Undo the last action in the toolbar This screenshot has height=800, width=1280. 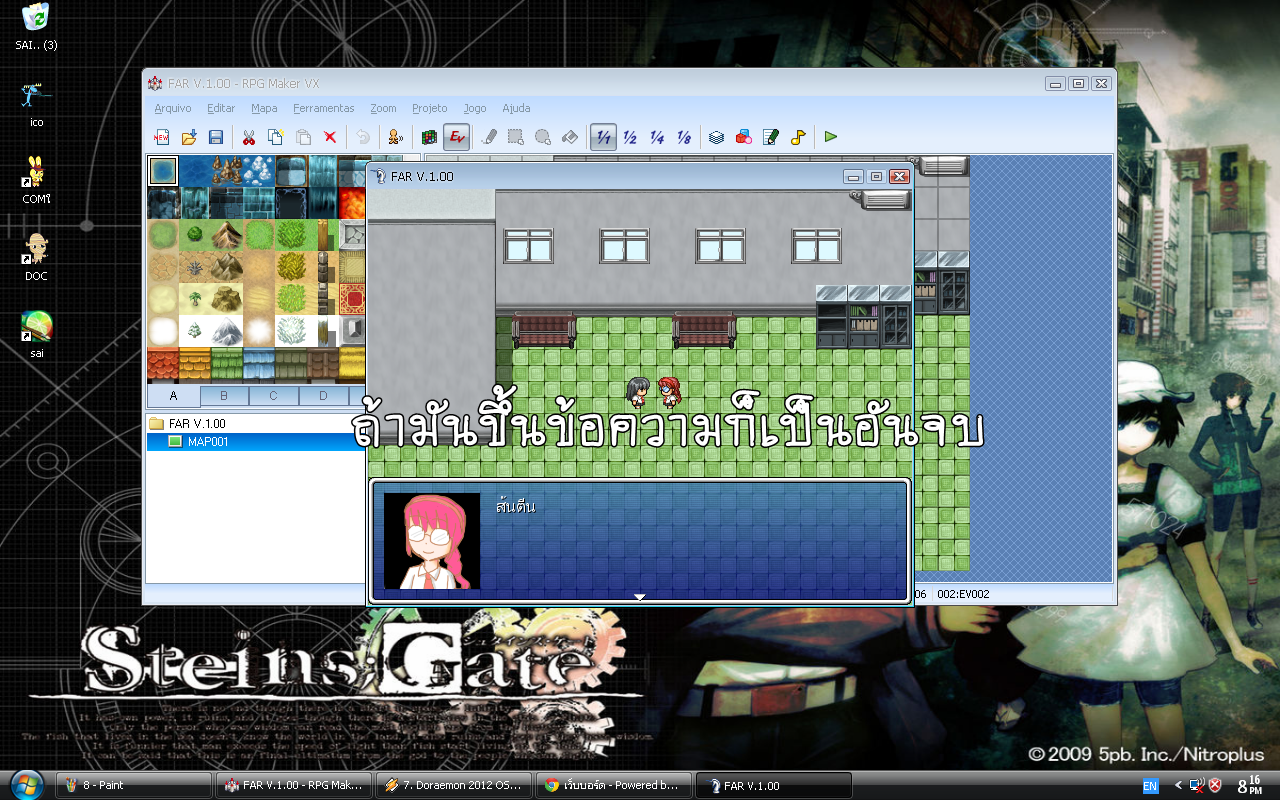363,137
